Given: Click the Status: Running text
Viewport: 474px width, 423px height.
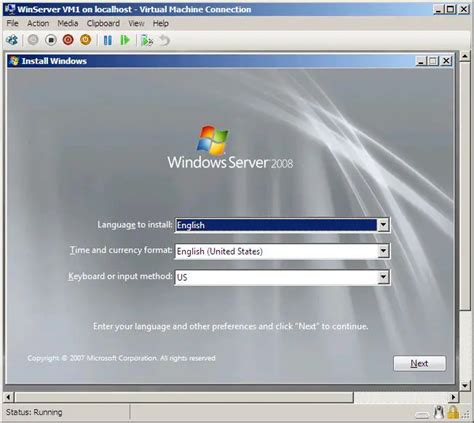Looking at the screenshot, I should (x=34, y=412).
